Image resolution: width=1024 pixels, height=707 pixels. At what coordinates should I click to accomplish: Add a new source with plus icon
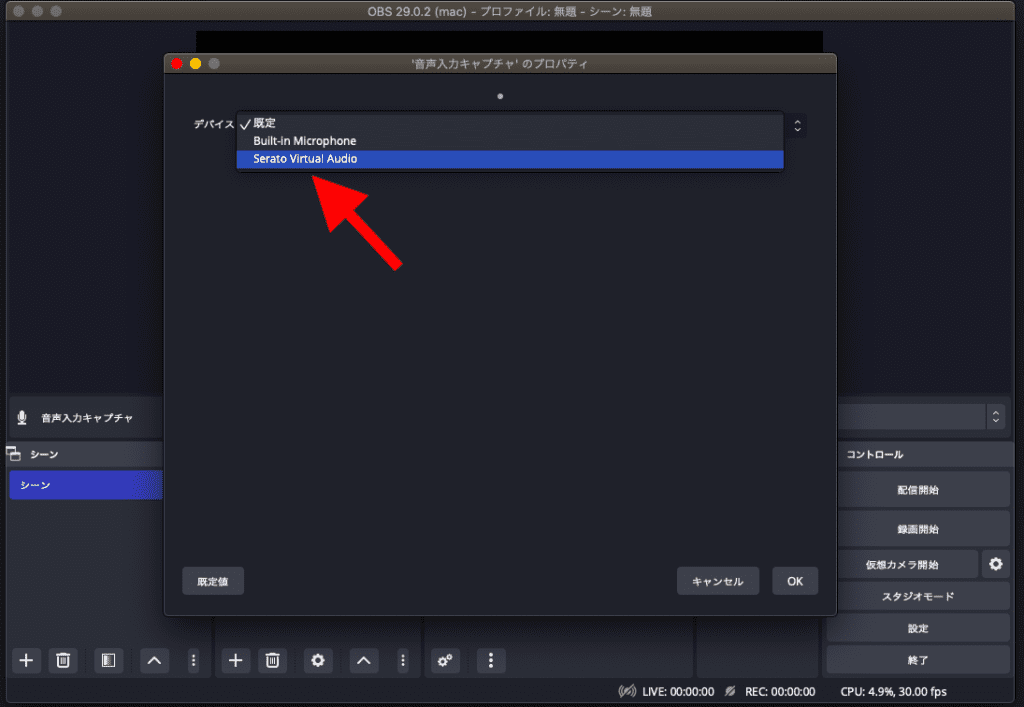236,661
